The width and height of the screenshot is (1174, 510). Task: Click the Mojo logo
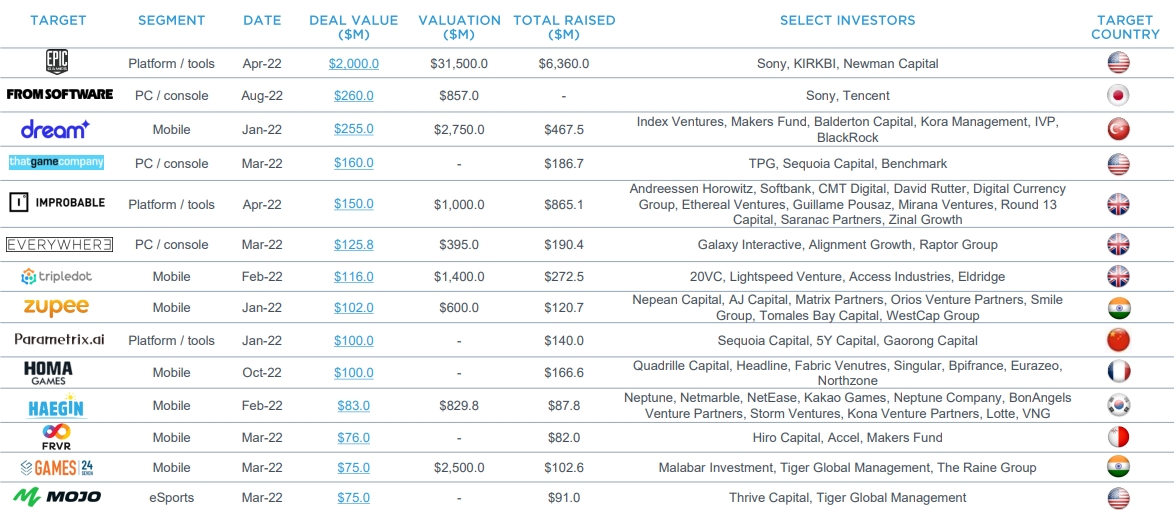click(x=57, y=497)
